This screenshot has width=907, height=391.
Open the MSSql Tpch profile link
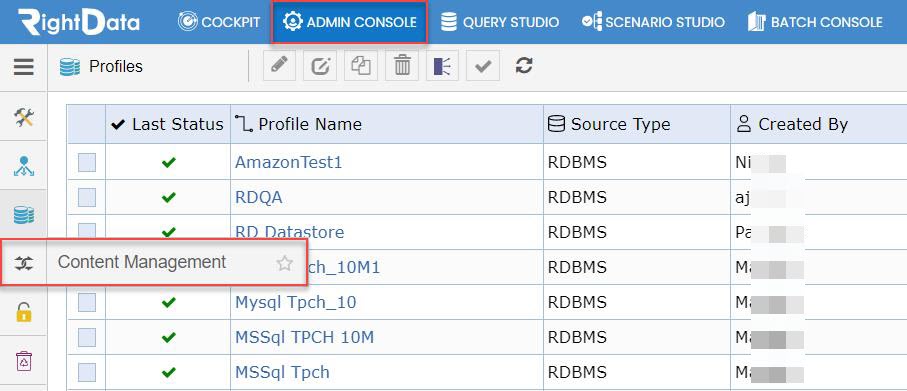(x=282, y=371)
